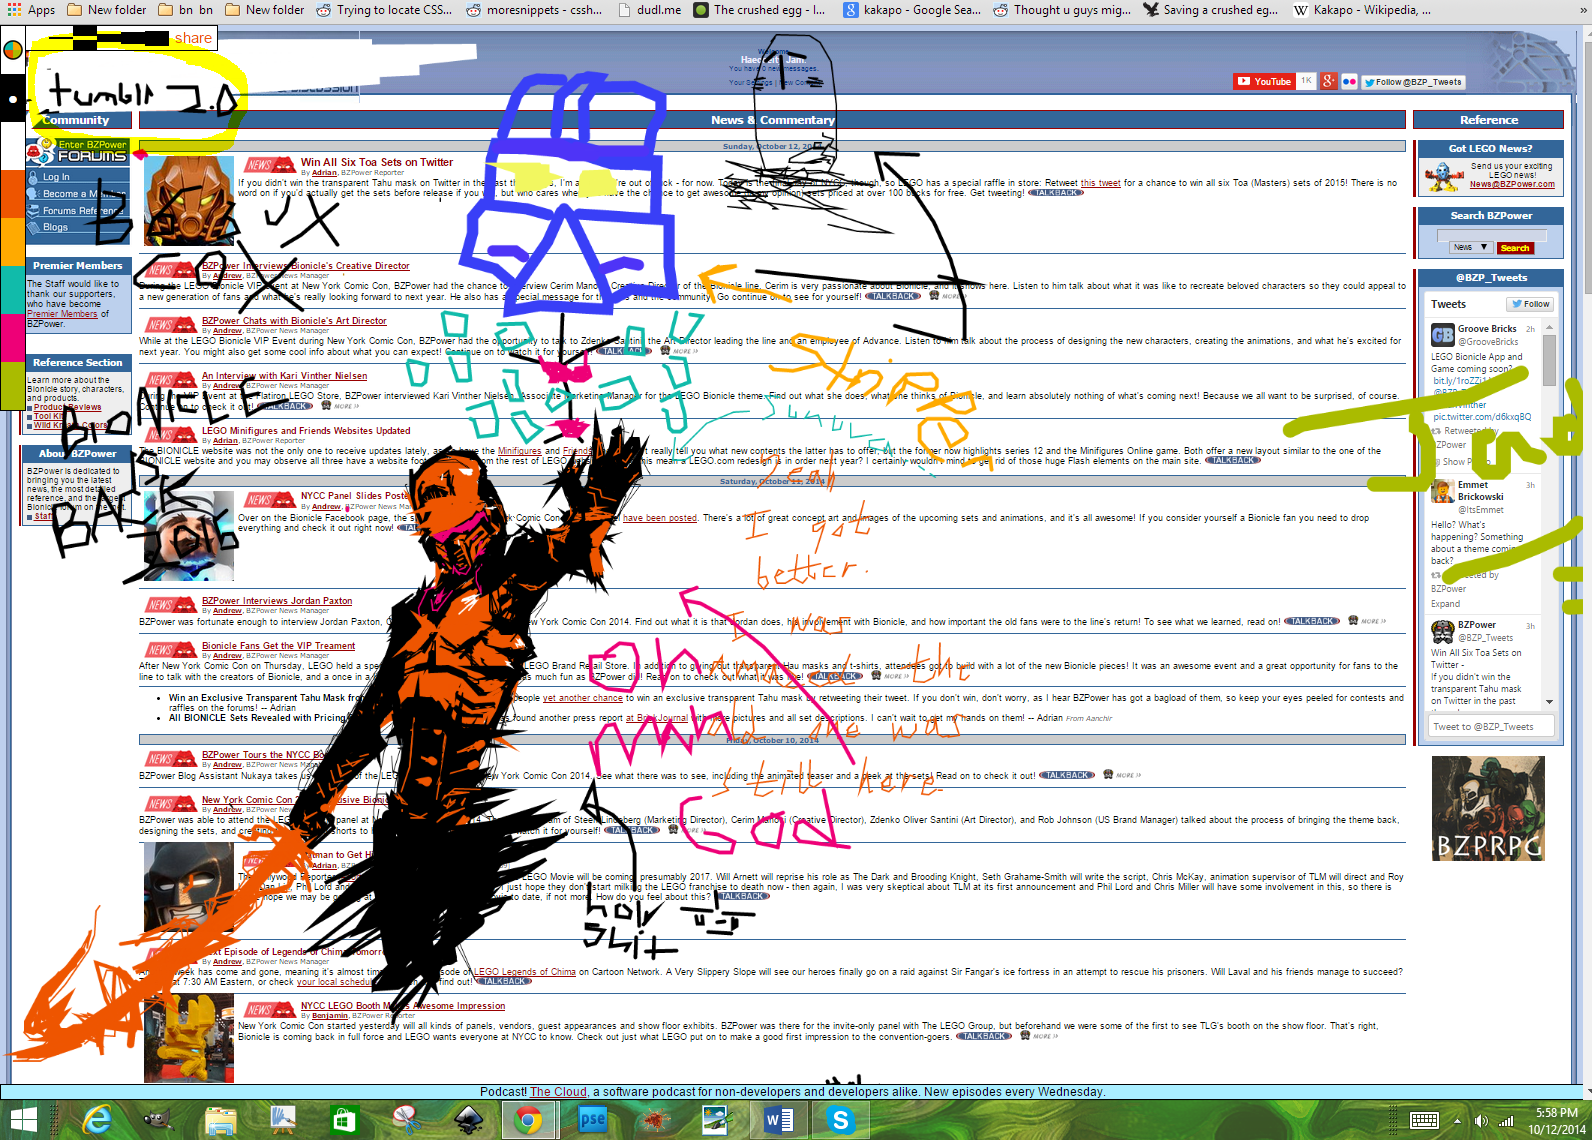Launch Snipping Tool from the taskbar

pyautogui.click(x=406, y=1120)
